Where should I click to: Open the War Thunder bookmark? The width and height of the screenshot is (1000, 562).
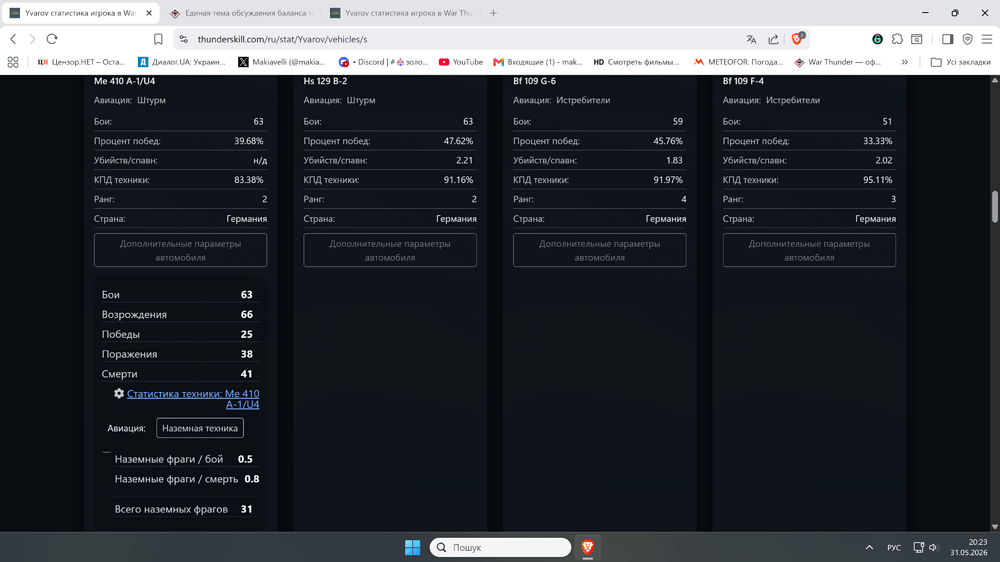pos(838,62)
